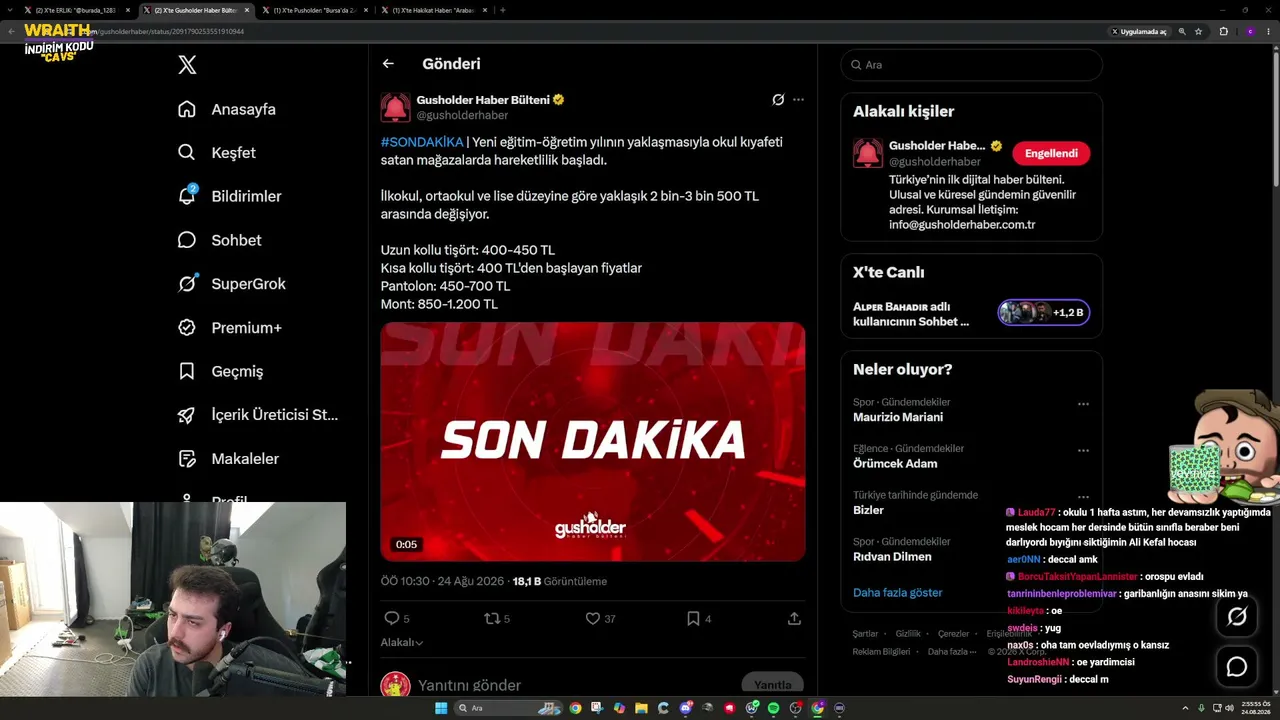Switch to X'te Pusholder Bursa'da tab
Viewport: 1280px width, 720px height.
[315, 10]
